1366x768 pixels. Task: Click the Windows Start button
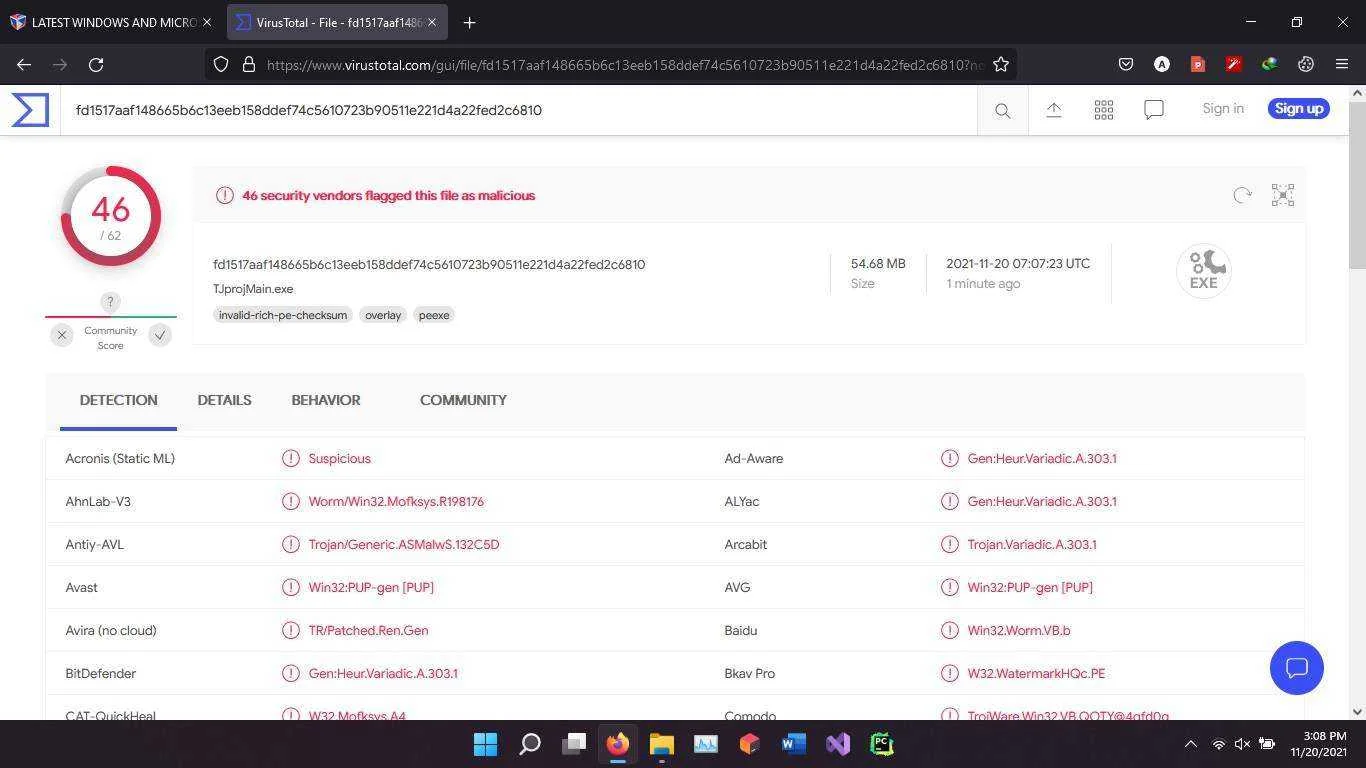point(486,744)
